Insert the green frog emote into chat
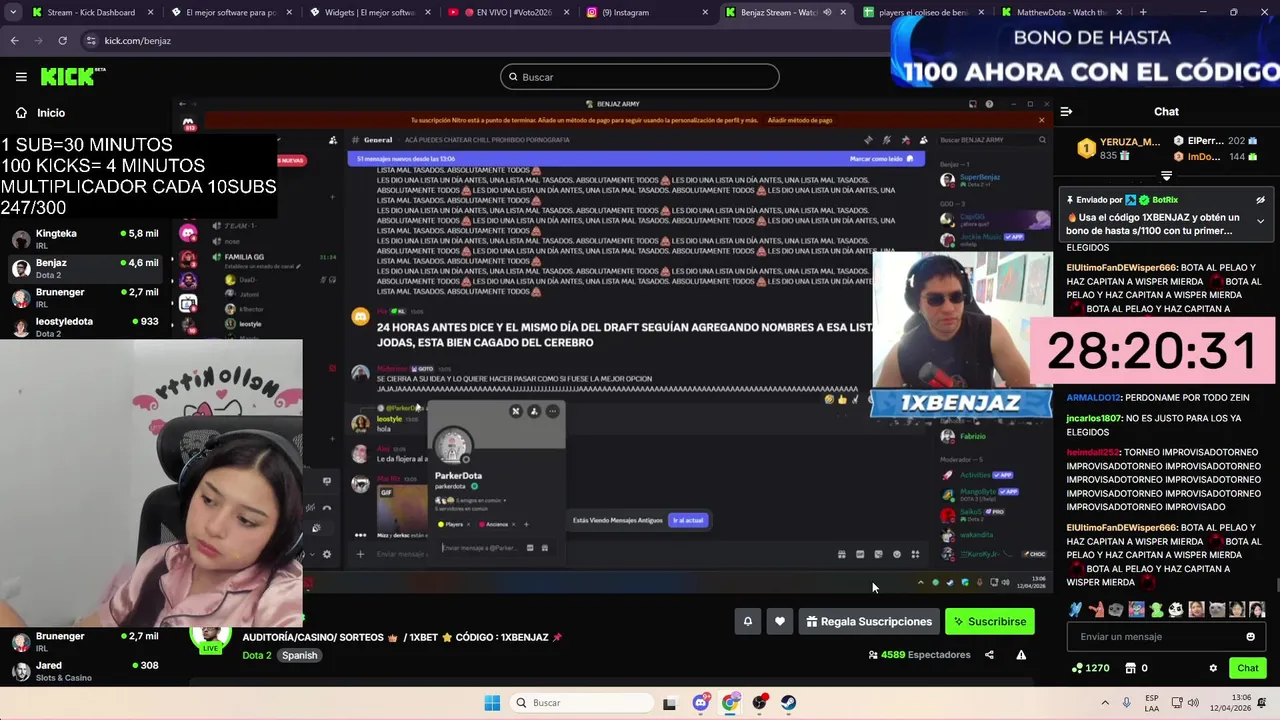1280x720 pixels. click(1156, 609)
